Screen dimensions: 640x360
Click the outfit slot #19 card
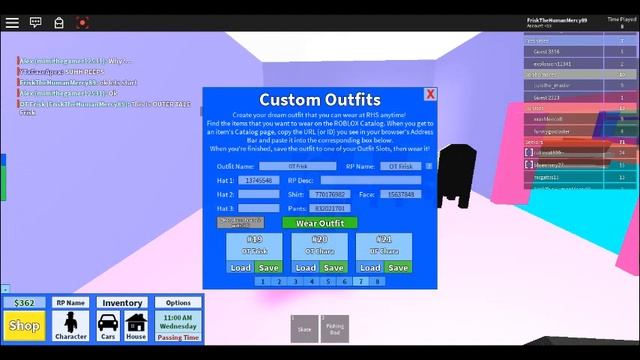click(254, 247)
